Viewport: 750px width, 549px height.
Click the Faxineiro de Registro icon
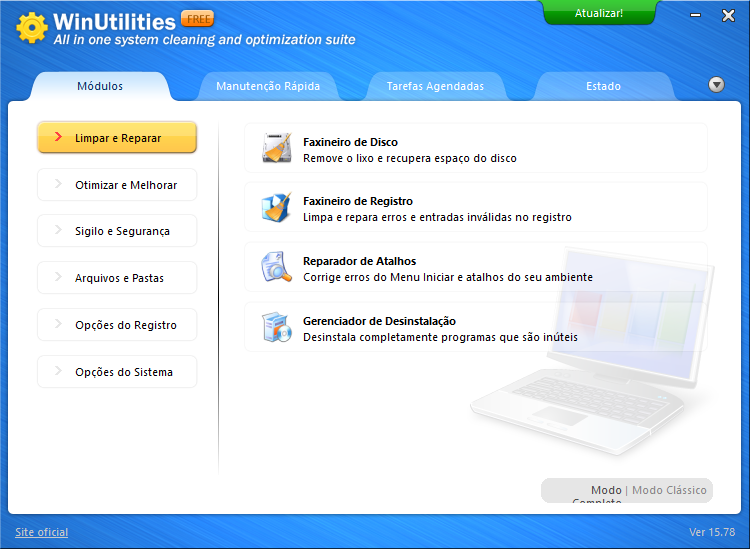[276, 207]
